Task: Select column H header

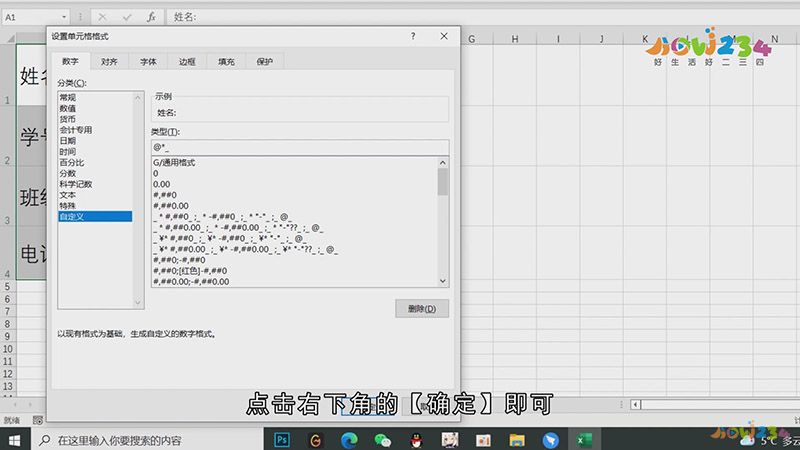Action: 515,39
